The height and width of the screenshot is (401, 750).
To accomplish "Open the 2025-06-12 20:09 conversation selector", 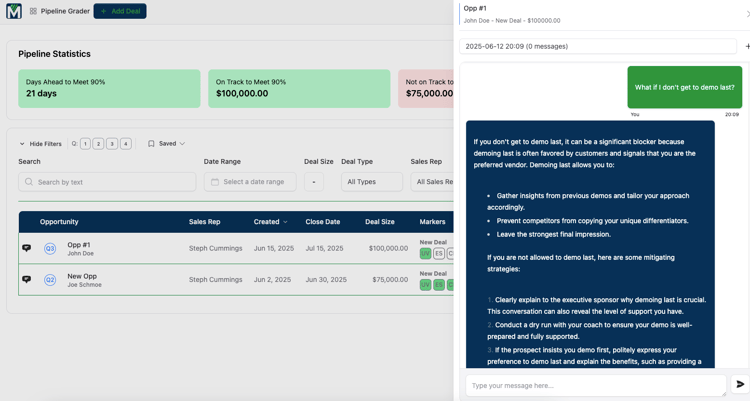I will (598, 46).
